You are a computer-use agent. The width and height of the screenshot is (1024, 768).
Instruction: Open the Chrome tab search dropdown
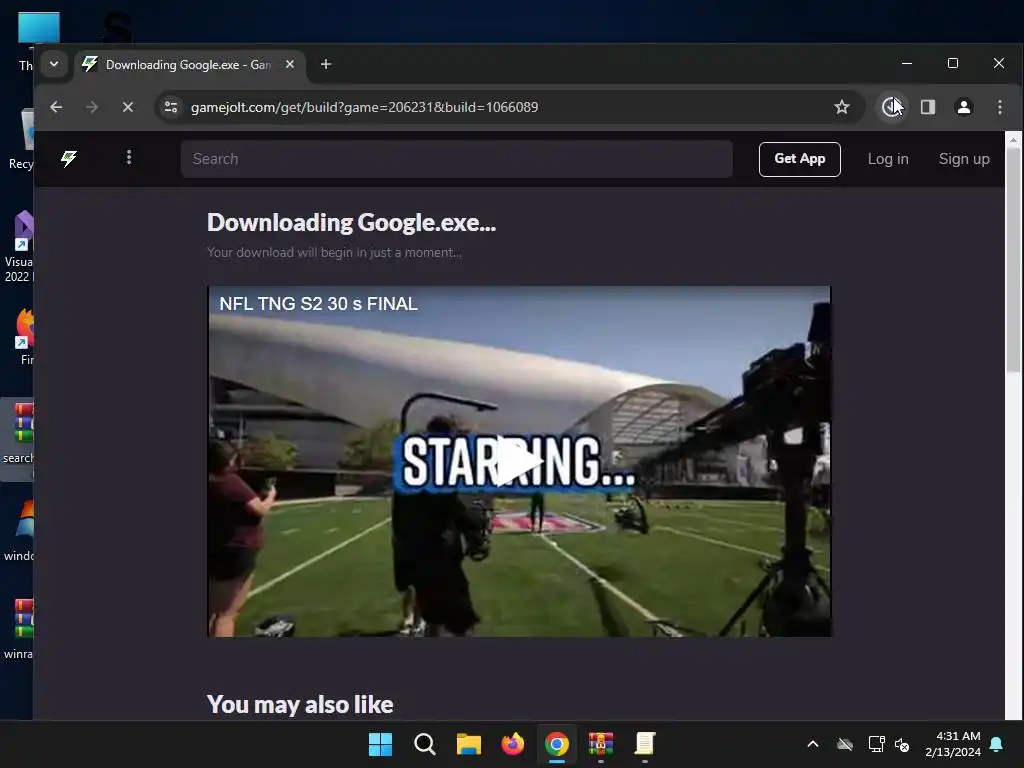tap(54, 64)
